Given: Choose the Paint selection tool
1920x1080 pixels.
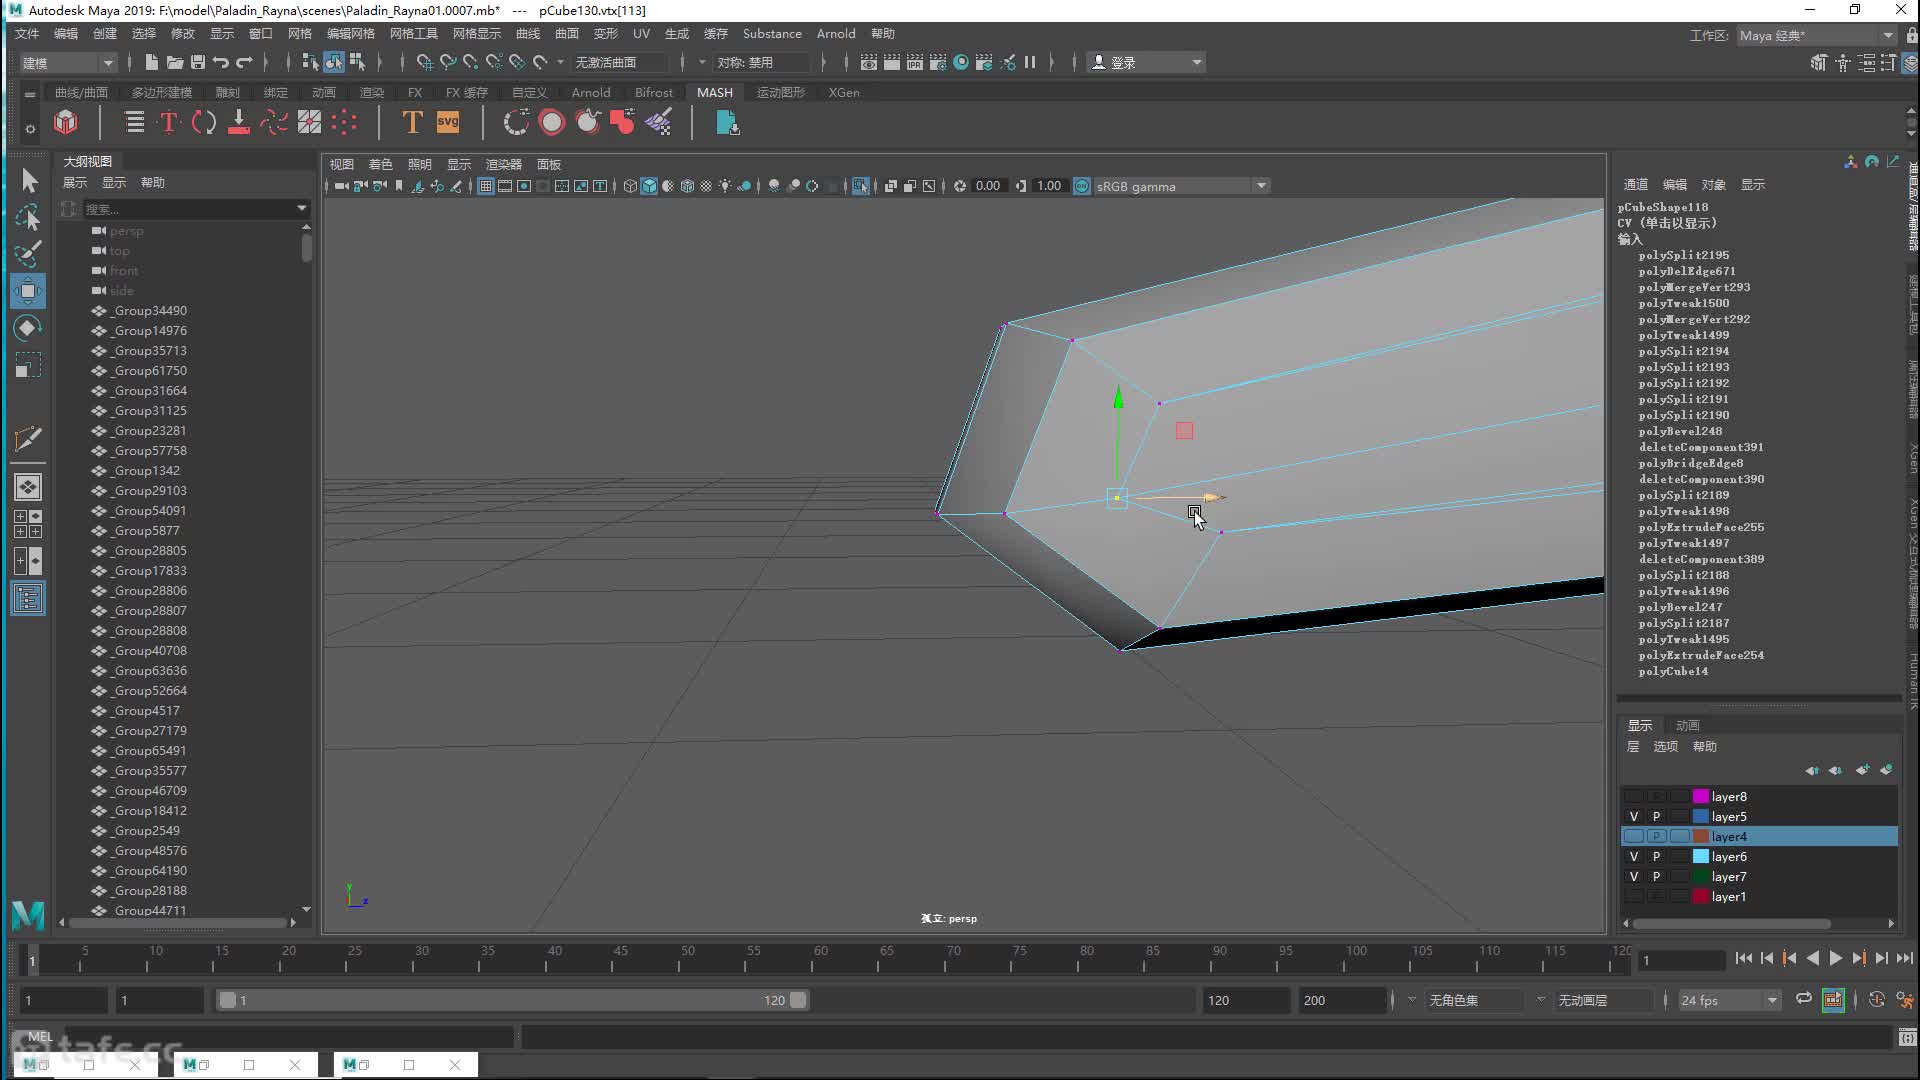Looking at the screenshot, I should (x=28, y=254).
